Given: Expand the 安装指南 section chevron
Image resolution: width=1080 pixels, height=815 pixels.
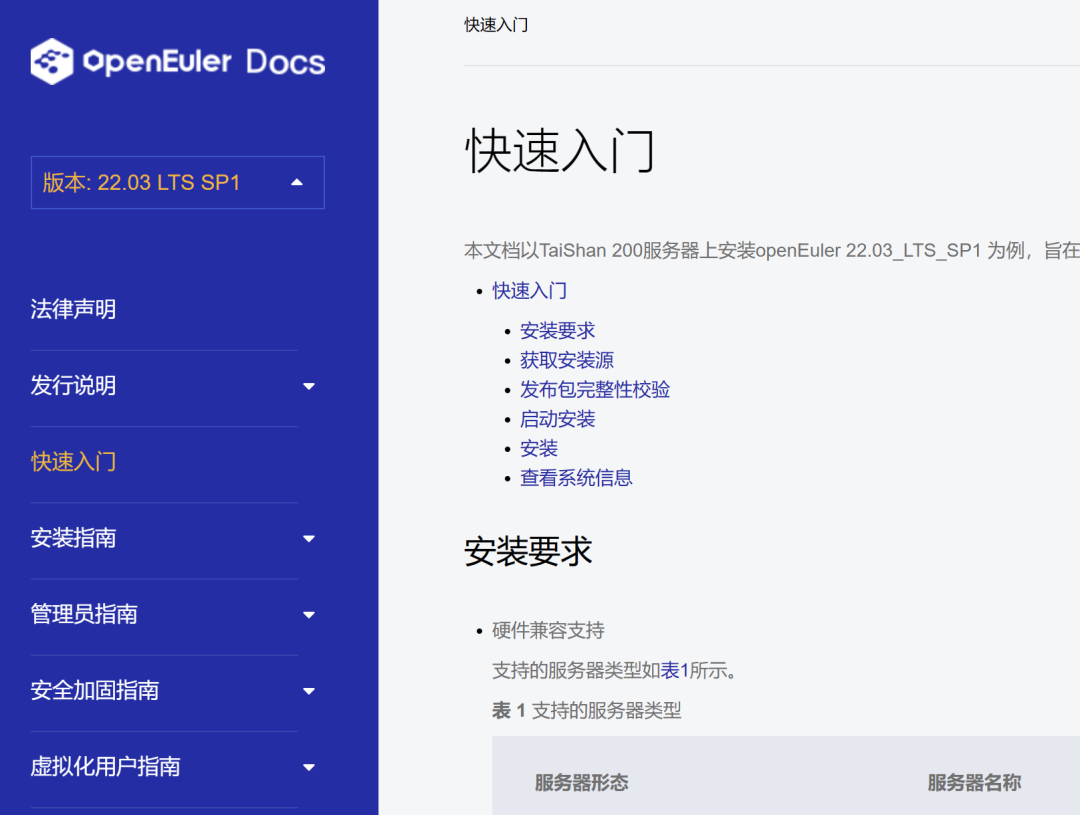Looking at the screenshot, I should (x=309, y=538).
